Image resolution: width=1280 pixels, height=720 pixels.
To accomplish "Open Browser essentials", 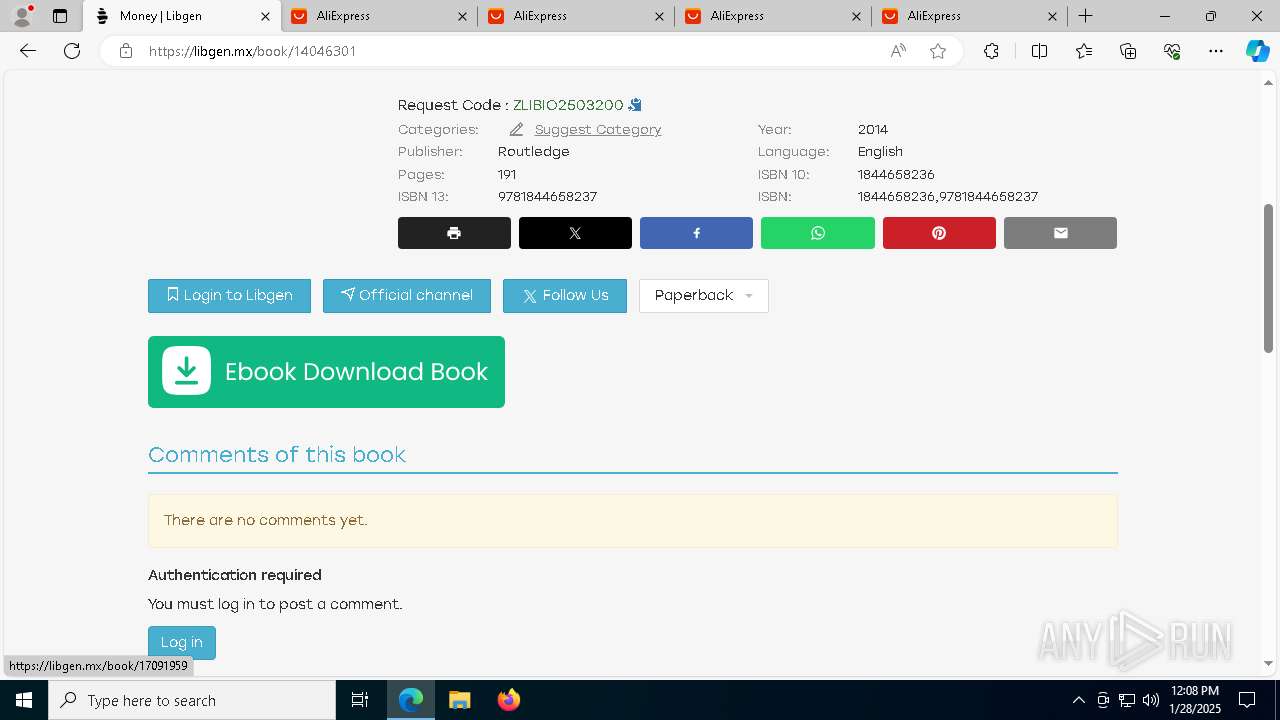I will point(1172,51).
